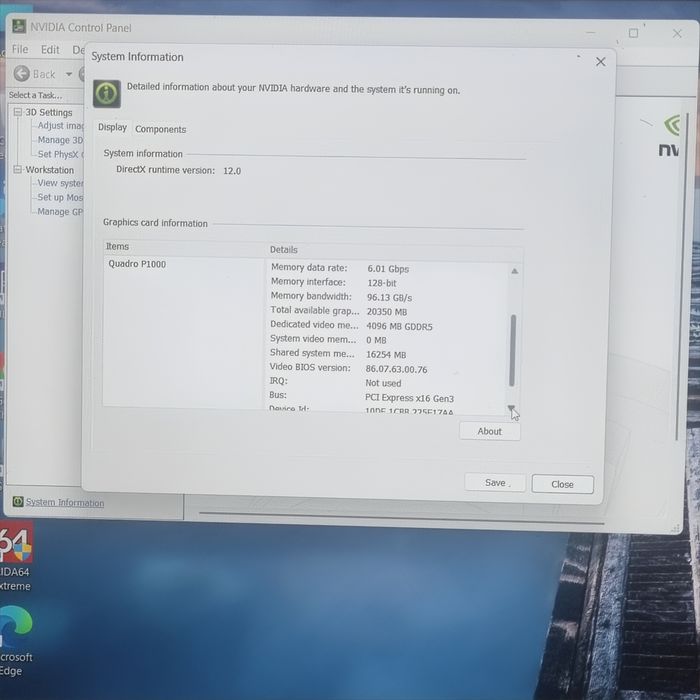This screenshot has height=700, width=700.
Task: Close the System Information dialog with X
Action: (x=600, y=62)
